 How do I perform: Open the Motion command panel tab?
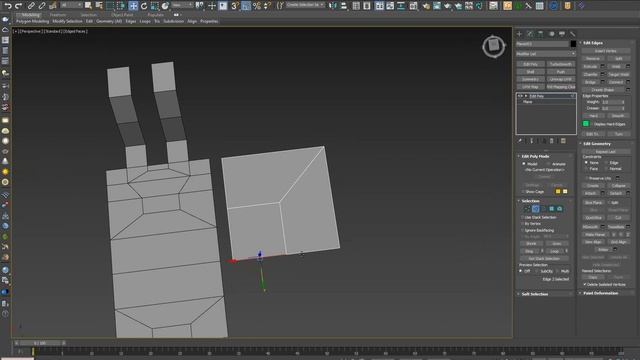pos(551,34)
